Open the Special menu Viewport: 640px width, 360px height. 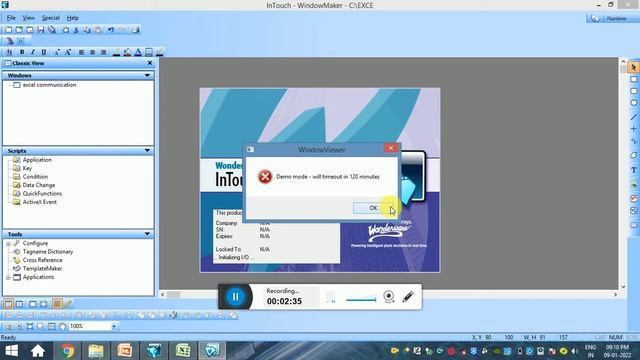pos(51,18)
